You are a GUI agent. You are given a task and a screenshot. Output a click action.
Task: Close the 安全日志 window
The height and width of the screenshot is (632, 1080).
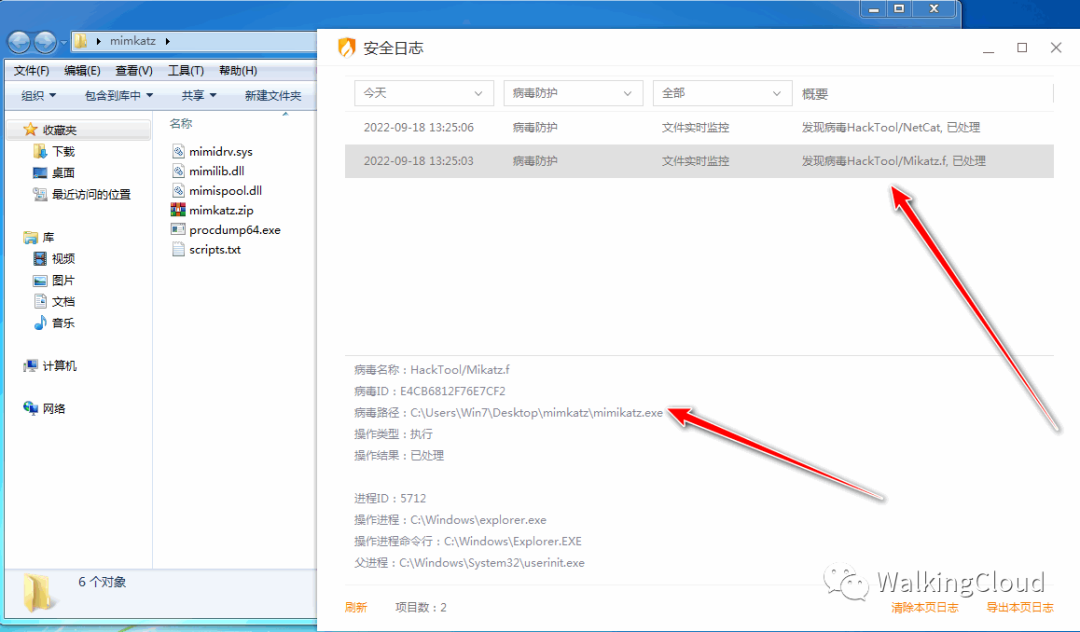click(x=1056, y=48)
